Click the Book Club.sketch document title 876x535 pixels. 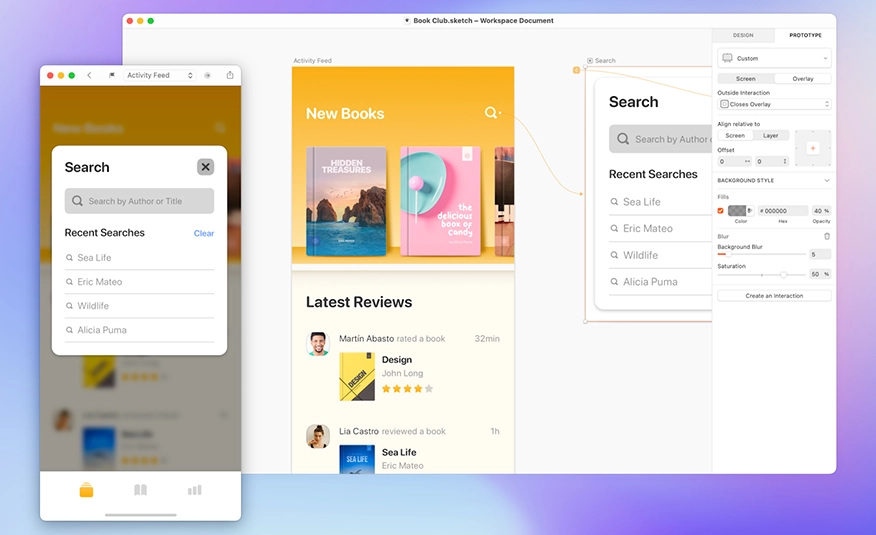(483, 21)
